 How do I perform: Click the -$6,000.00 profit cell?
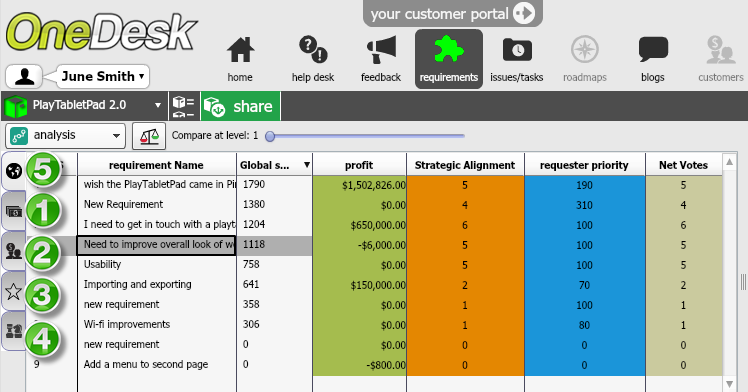(x=360, y=245)
